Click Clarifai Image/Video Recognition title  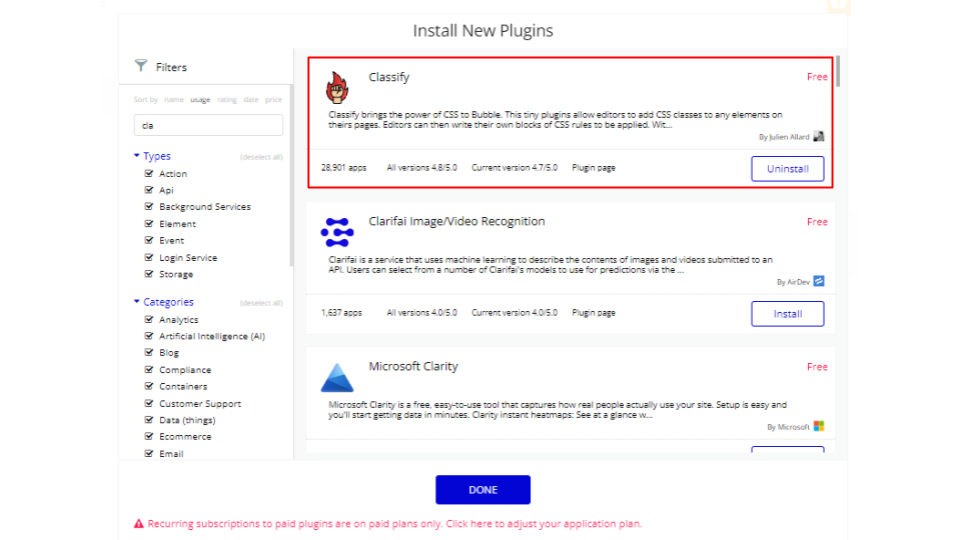(x=457, y=221)
